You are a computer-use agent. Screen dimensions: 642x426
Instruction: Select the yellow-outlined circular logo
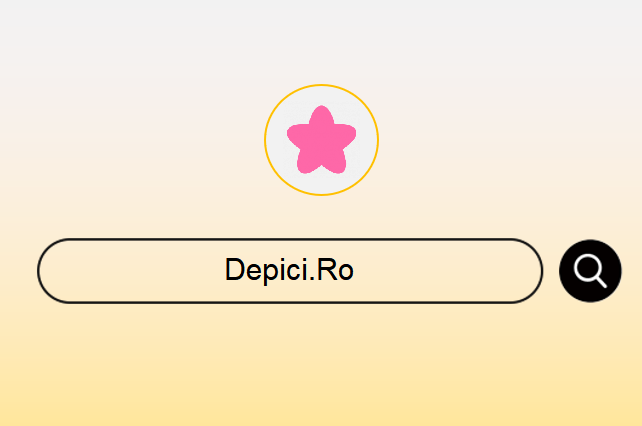point(321,140)
